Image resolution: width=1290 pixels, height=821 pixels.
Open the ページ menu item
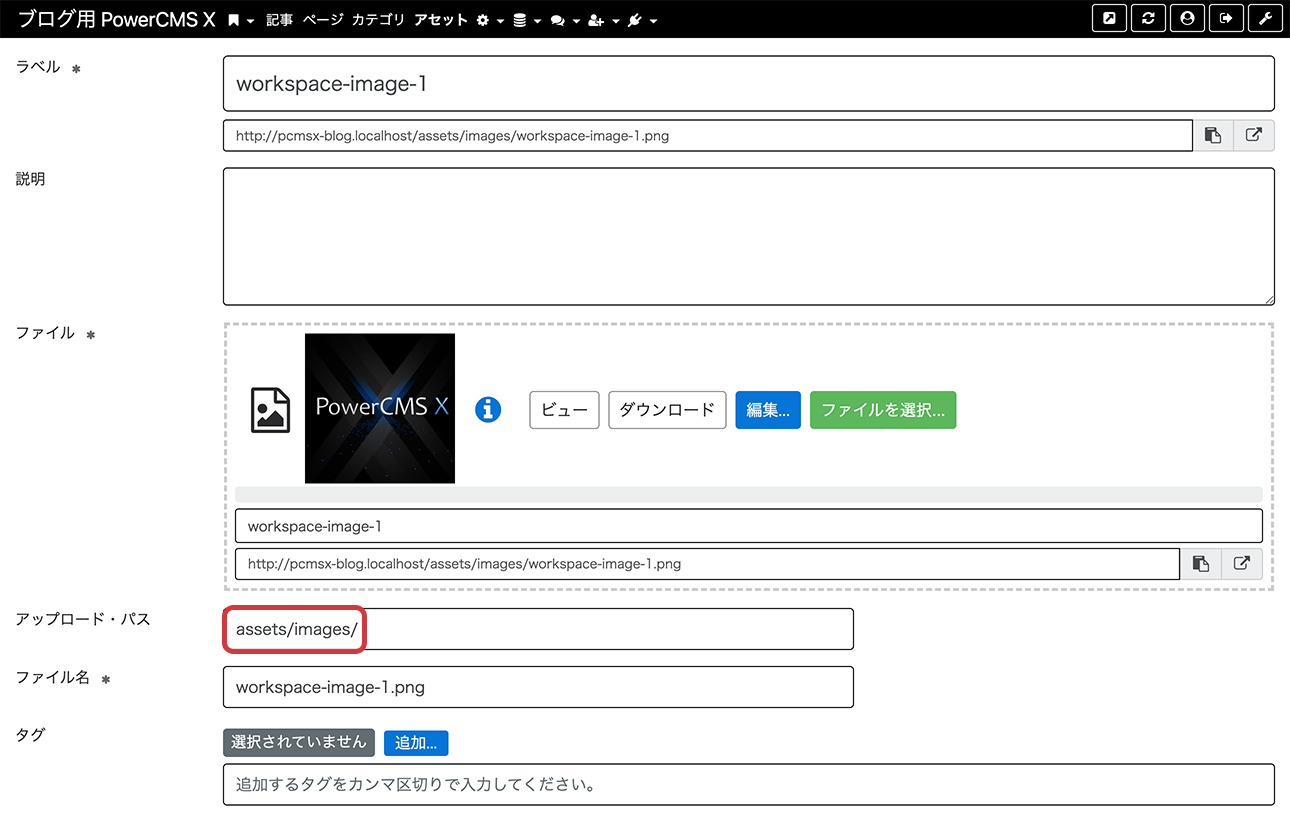(323, 20)
